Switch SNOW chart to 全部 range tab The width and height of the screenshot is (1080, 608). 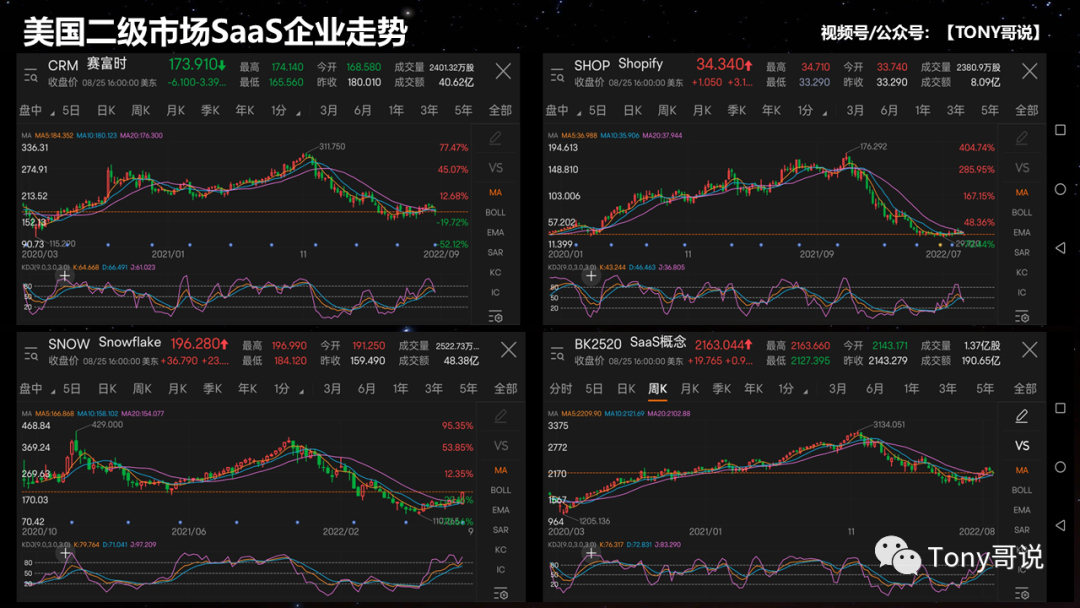click(x=506, y=388)
